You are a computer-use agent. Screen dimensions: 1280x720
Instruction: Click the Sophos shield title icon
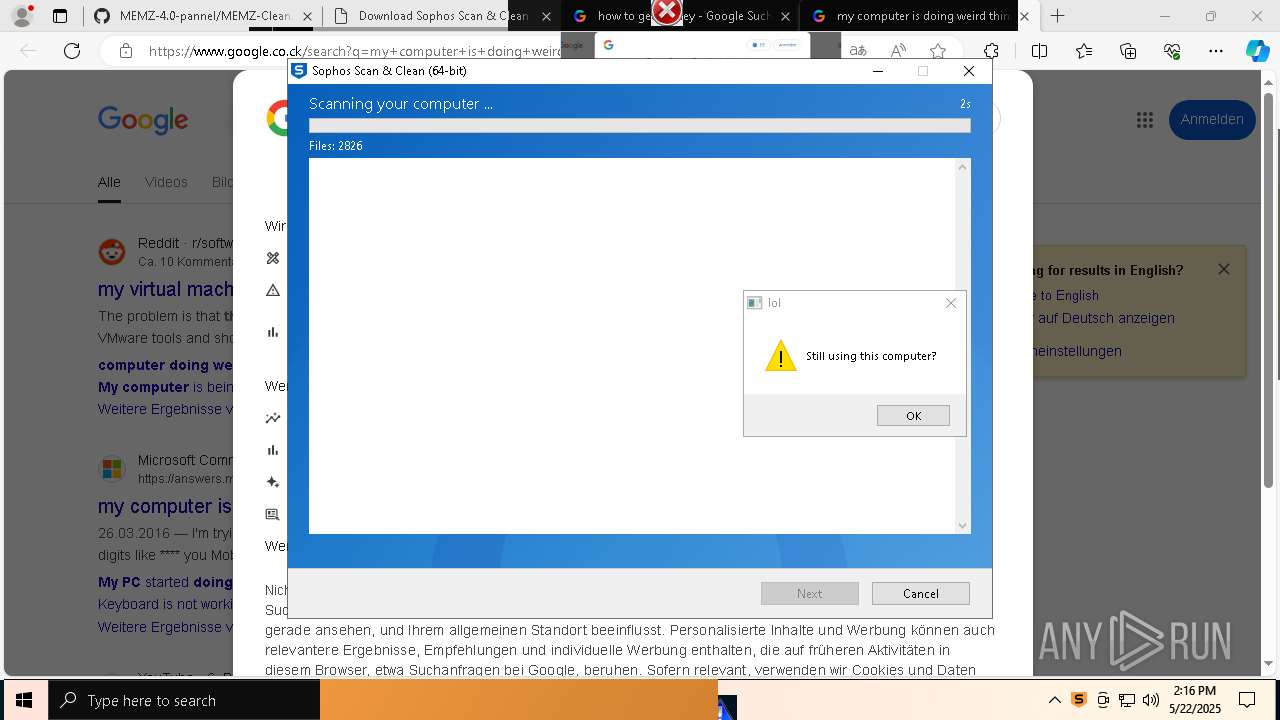point(298,71)
